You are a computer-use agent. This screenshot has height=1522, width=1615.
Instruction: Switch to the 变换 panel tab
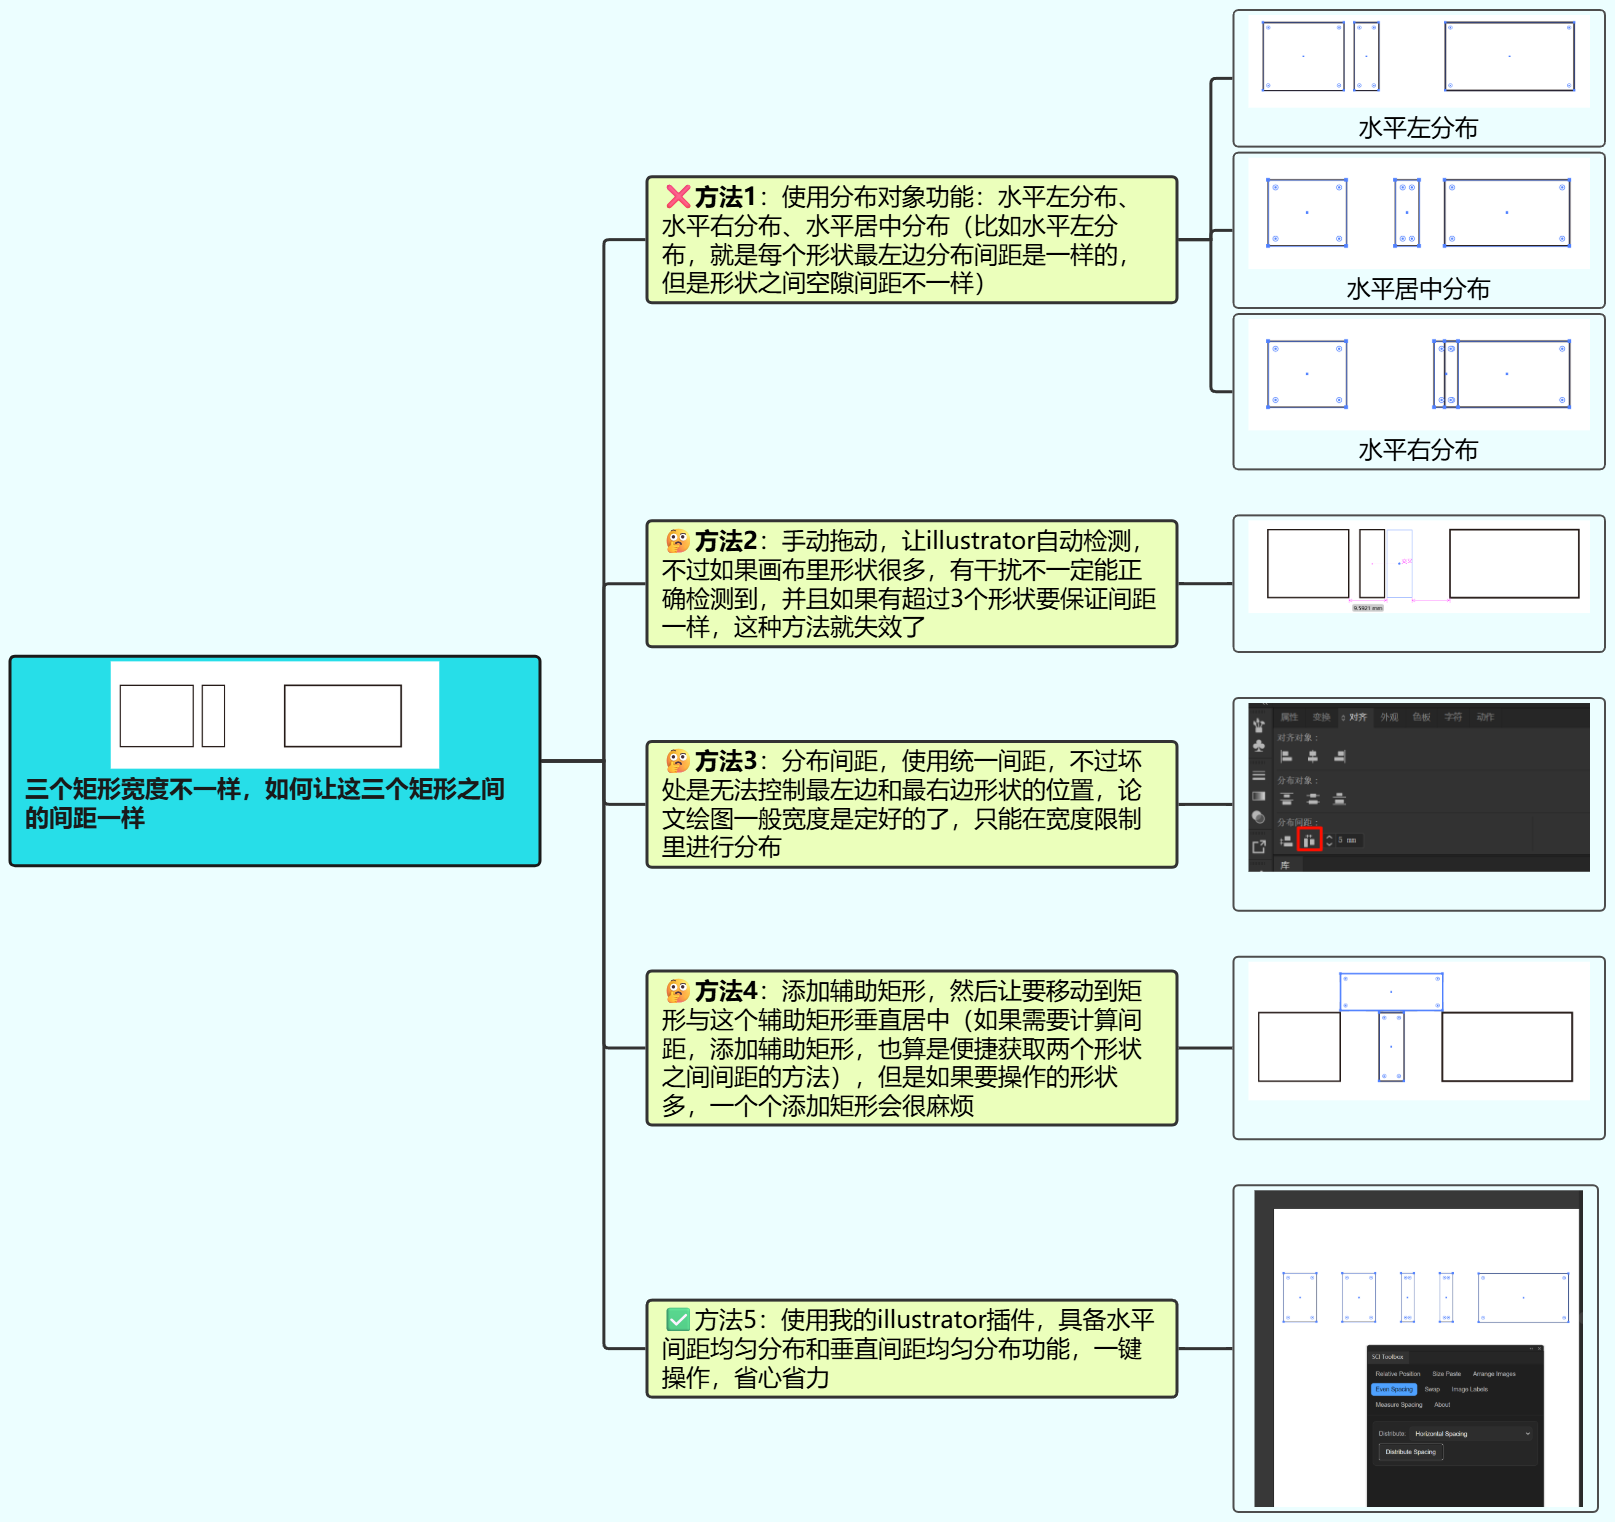1322,717
